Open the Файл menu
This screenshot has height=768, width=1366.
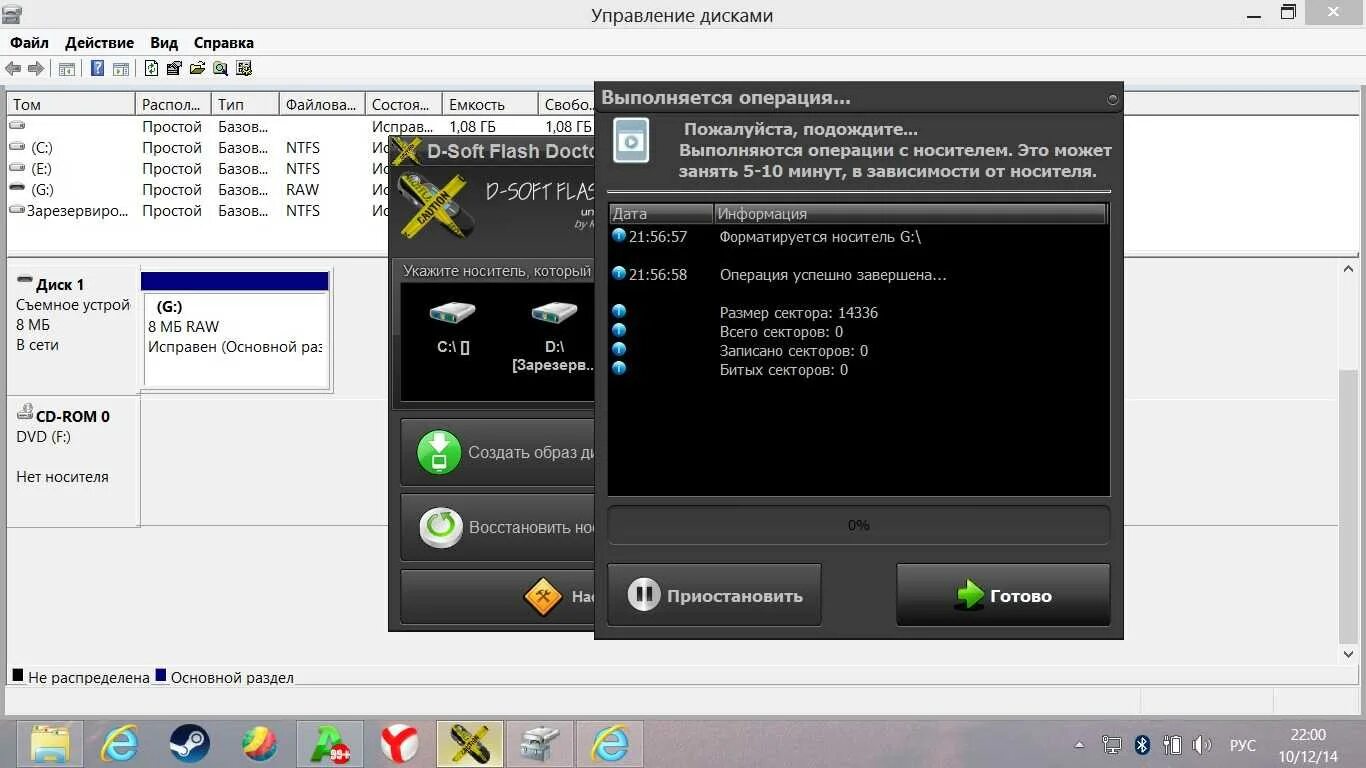click(29, 43)
